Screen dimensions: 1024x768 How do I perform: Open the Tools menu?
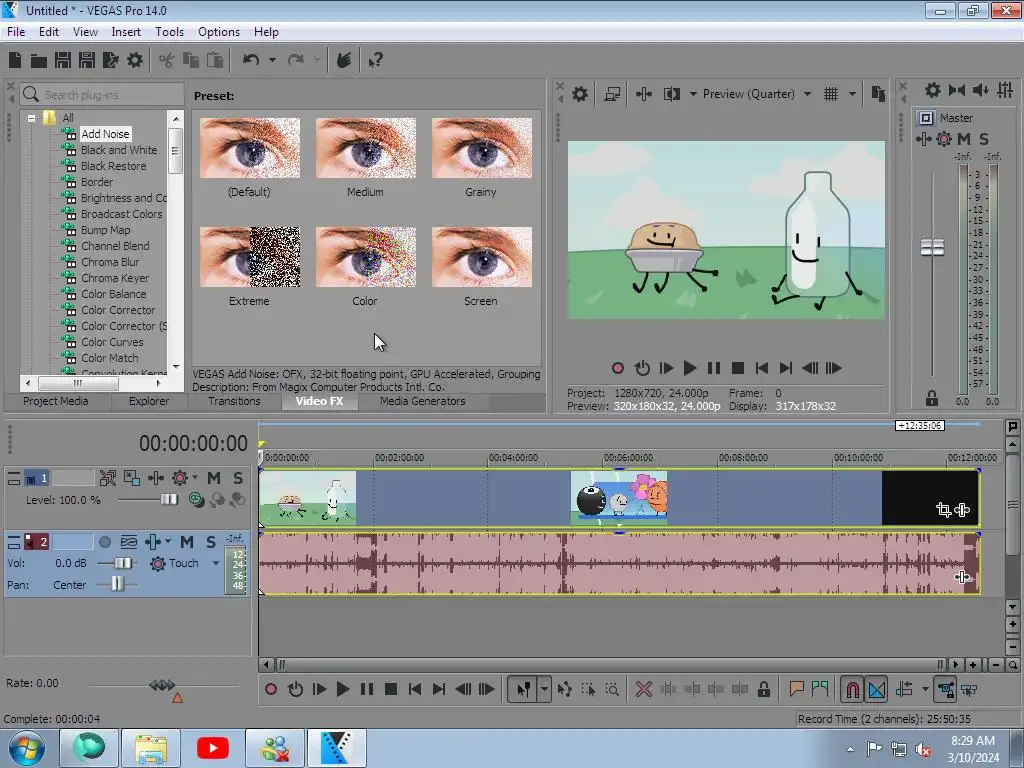(x=169, y=32)
